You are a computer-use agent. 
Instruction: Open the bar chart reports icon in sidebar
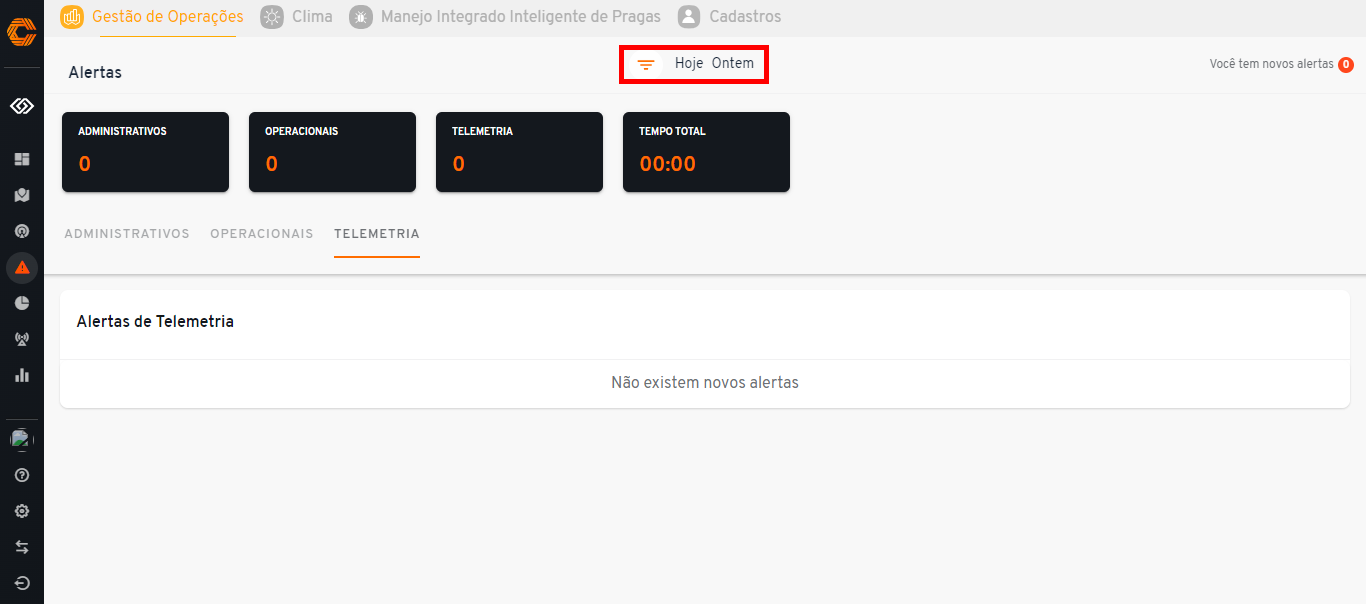click(22, 375)
